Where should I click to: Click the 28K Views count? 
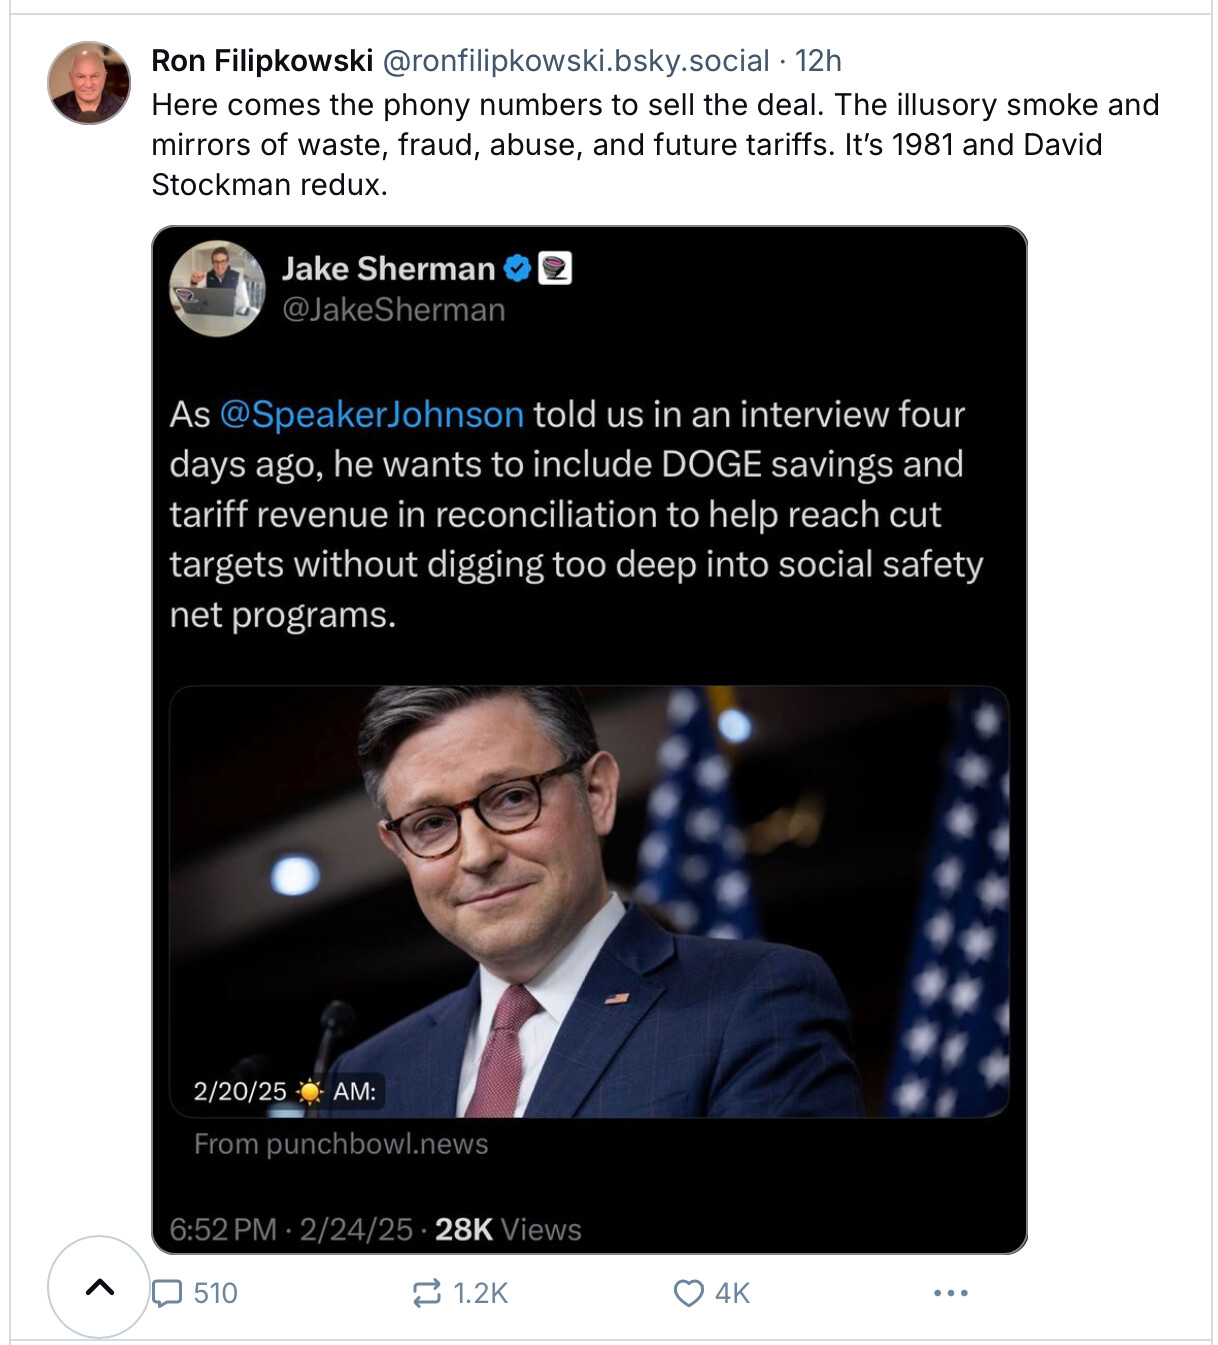click(x=508, y=1229)
